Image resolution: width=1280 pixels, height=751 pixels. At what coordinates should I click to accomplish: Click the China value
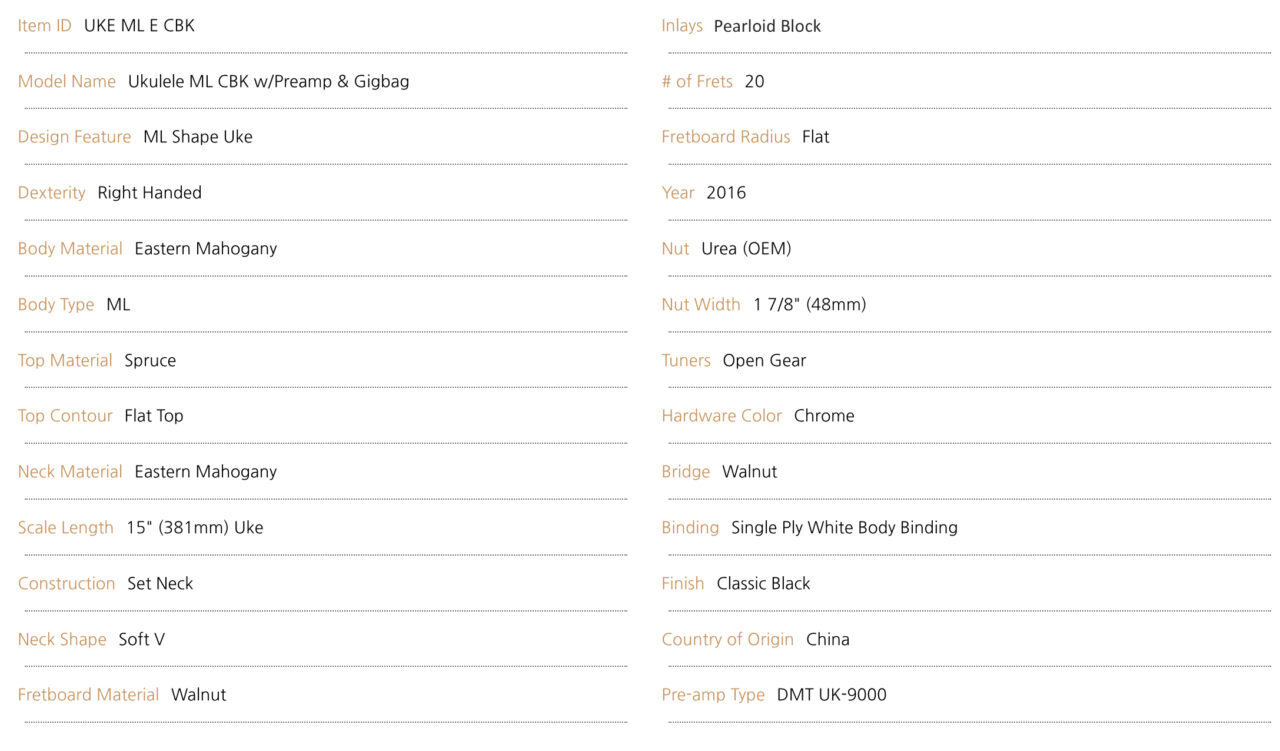[x=828, y=640]
